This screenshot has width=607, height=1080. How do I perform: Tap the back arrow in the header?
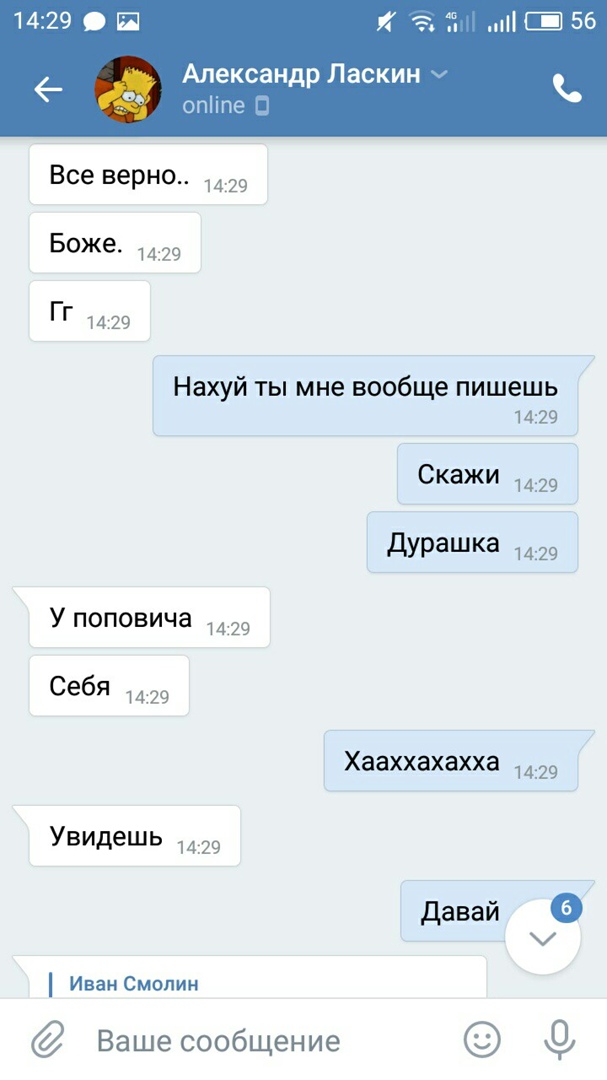[x=48, y=90]
